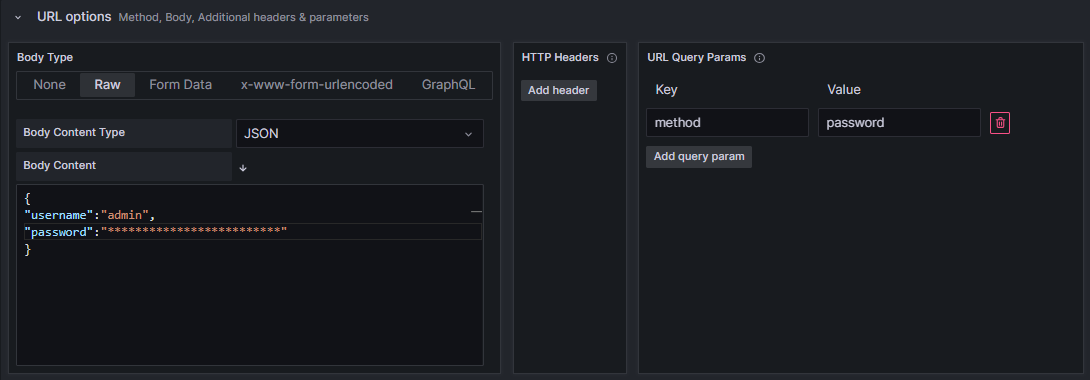Click the Value column header
Image resolution: width=1090 pixels, height=380 pixels.
coord(844,90)
